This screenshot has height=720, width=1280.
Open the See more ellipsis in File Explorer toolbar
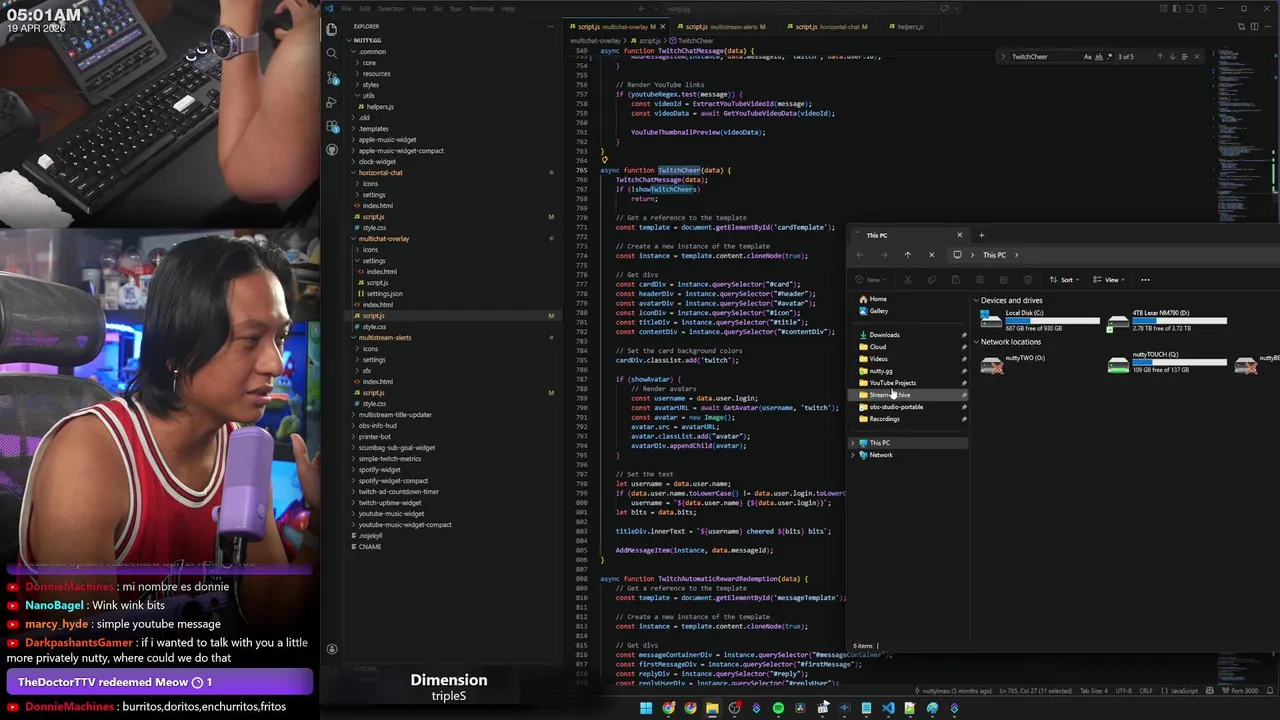tap(1145, 280)
